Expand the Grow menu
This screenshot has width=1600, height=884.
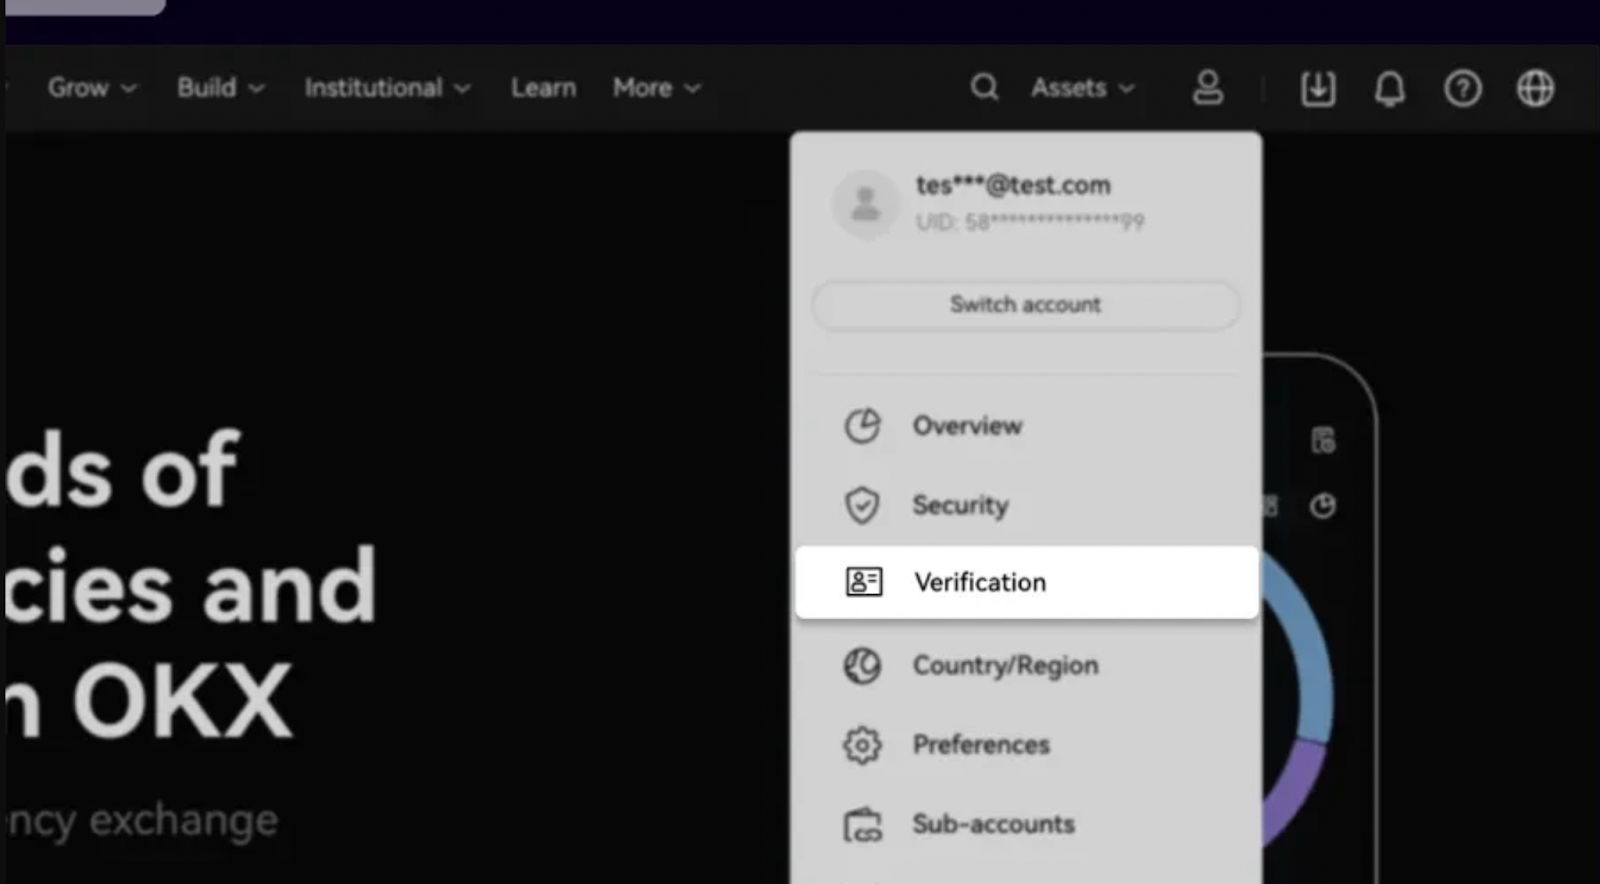[x=91, y=88]
